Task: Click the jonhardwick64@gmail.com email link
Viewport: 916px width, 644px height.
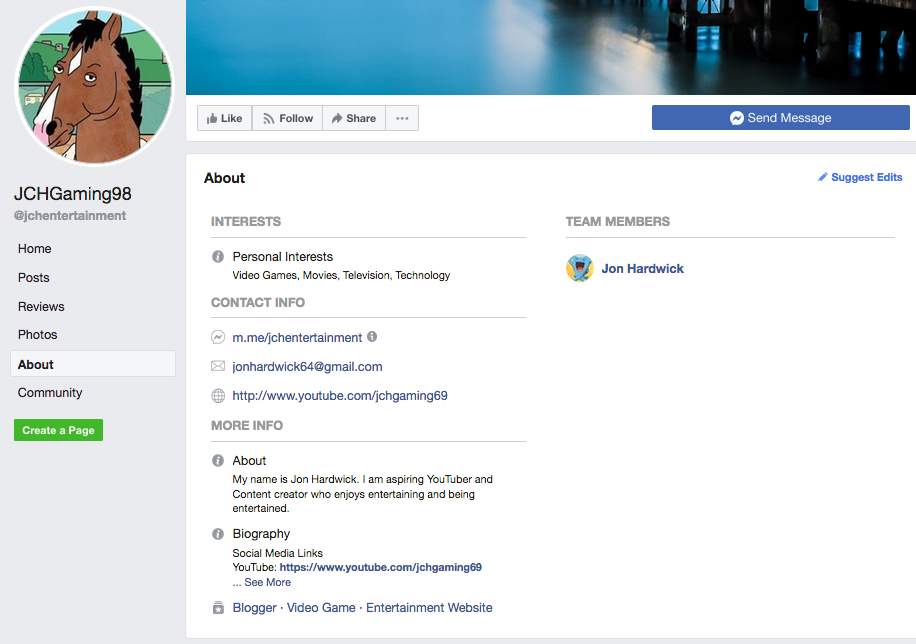Action: [307, 366]
